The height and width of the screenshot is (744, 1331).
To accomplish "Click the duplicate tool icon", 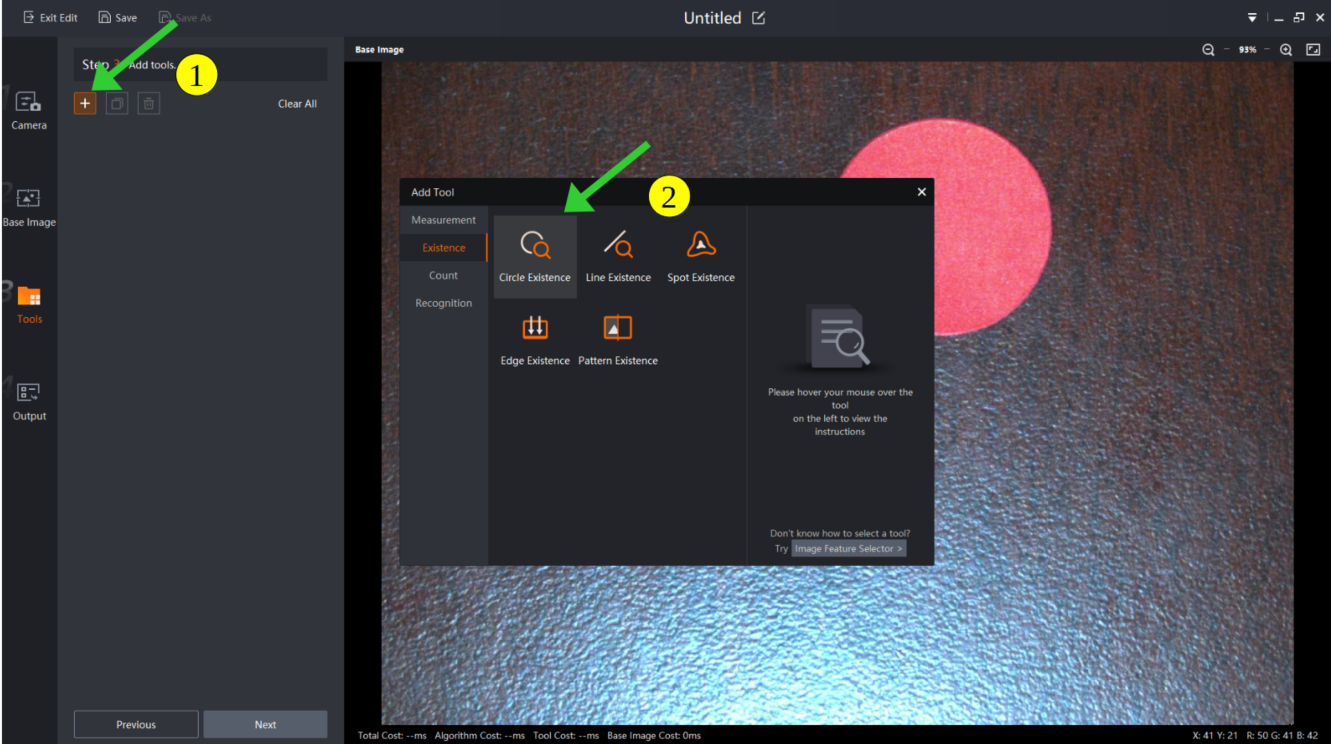I will 117,103.
